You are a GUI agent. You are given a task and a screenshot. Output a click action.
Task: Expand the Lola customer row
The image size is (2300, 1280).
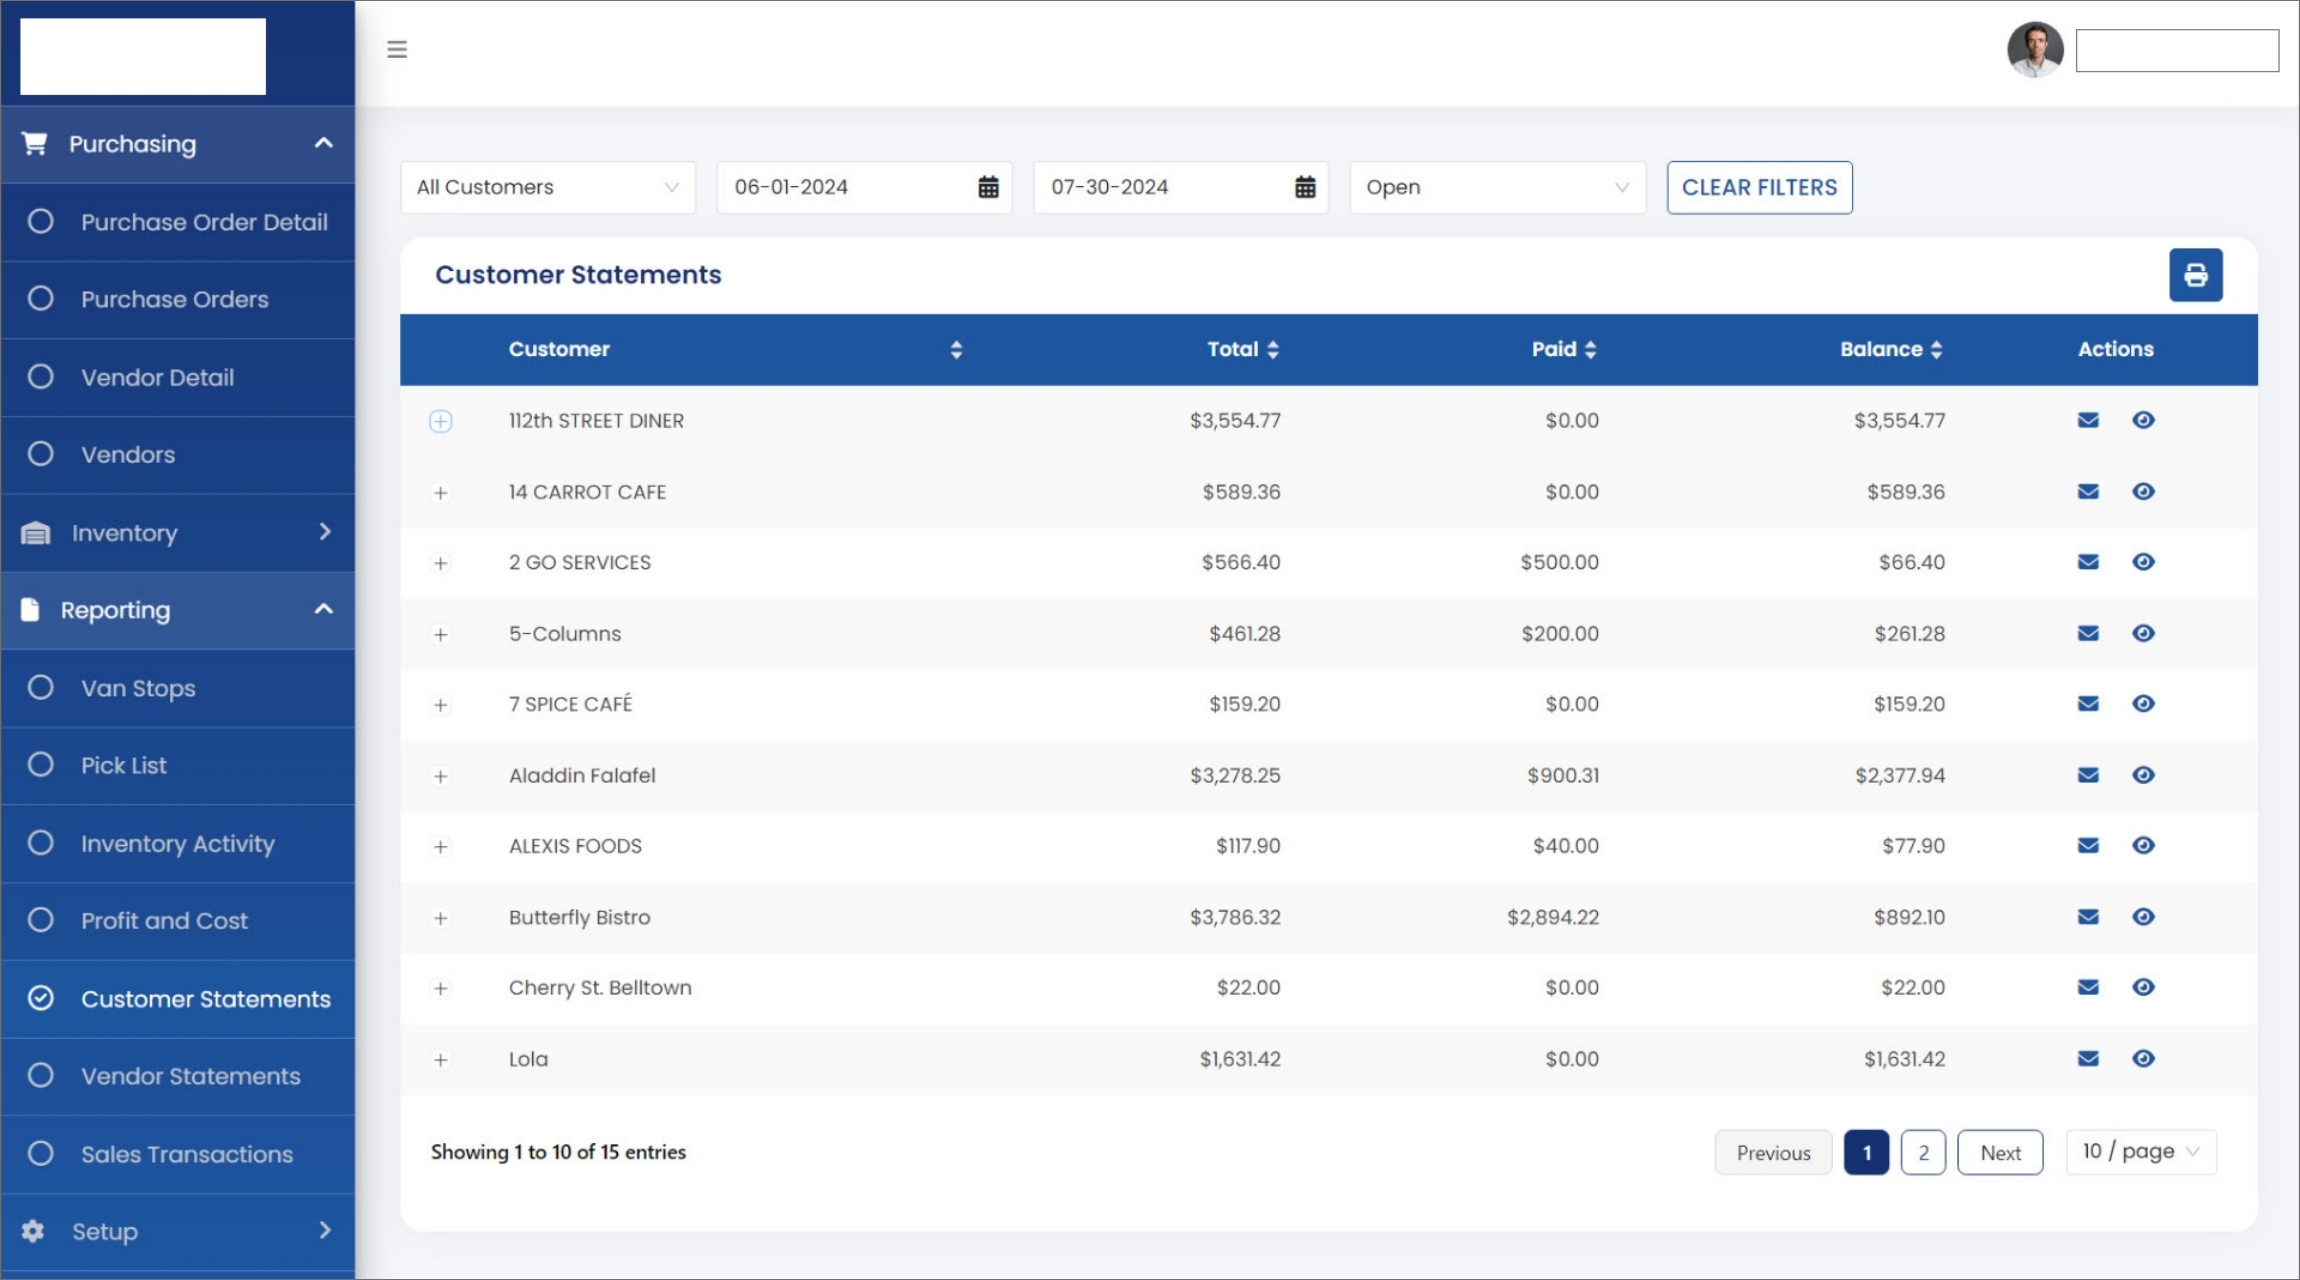(x=440, y=1060)
